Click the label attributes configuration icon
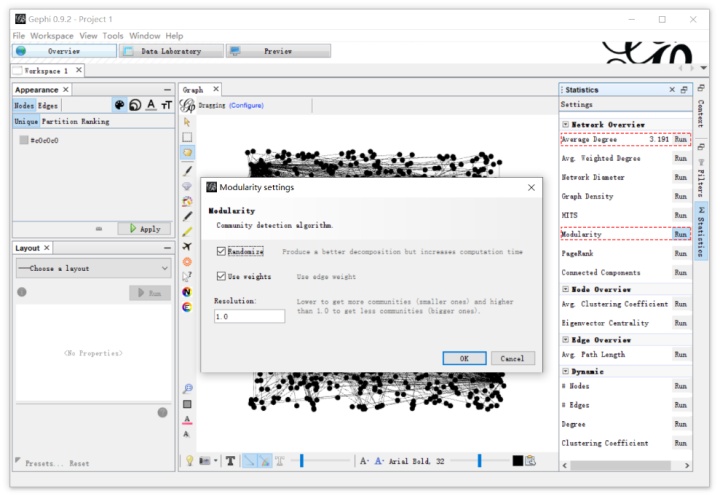 pyautogui.click(x=530, y=460)
